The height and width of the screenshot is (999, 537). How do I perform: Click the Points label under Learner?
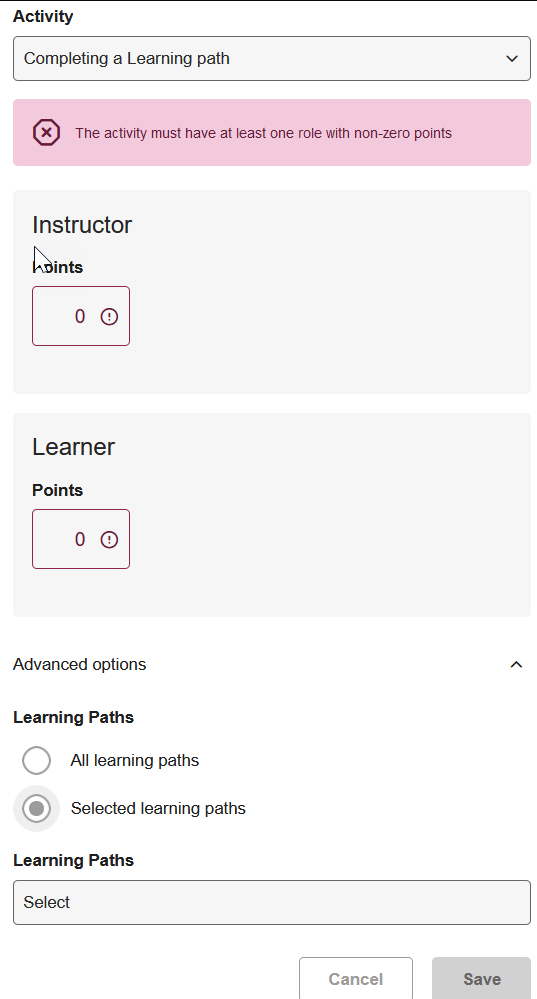point(58,490)
